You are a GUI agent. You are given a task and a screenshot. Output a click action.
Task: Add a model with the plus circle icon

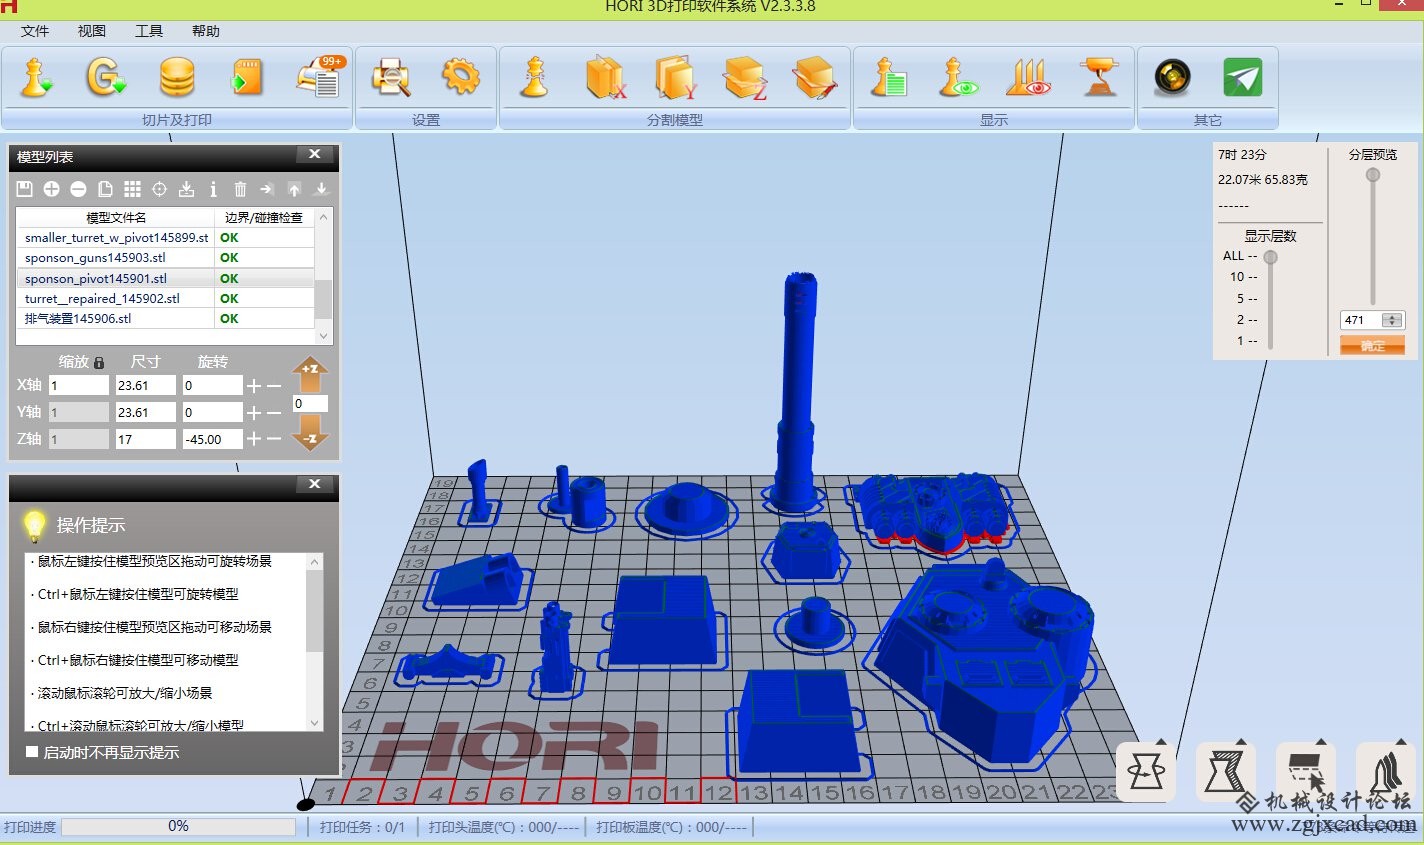[51, 189]
